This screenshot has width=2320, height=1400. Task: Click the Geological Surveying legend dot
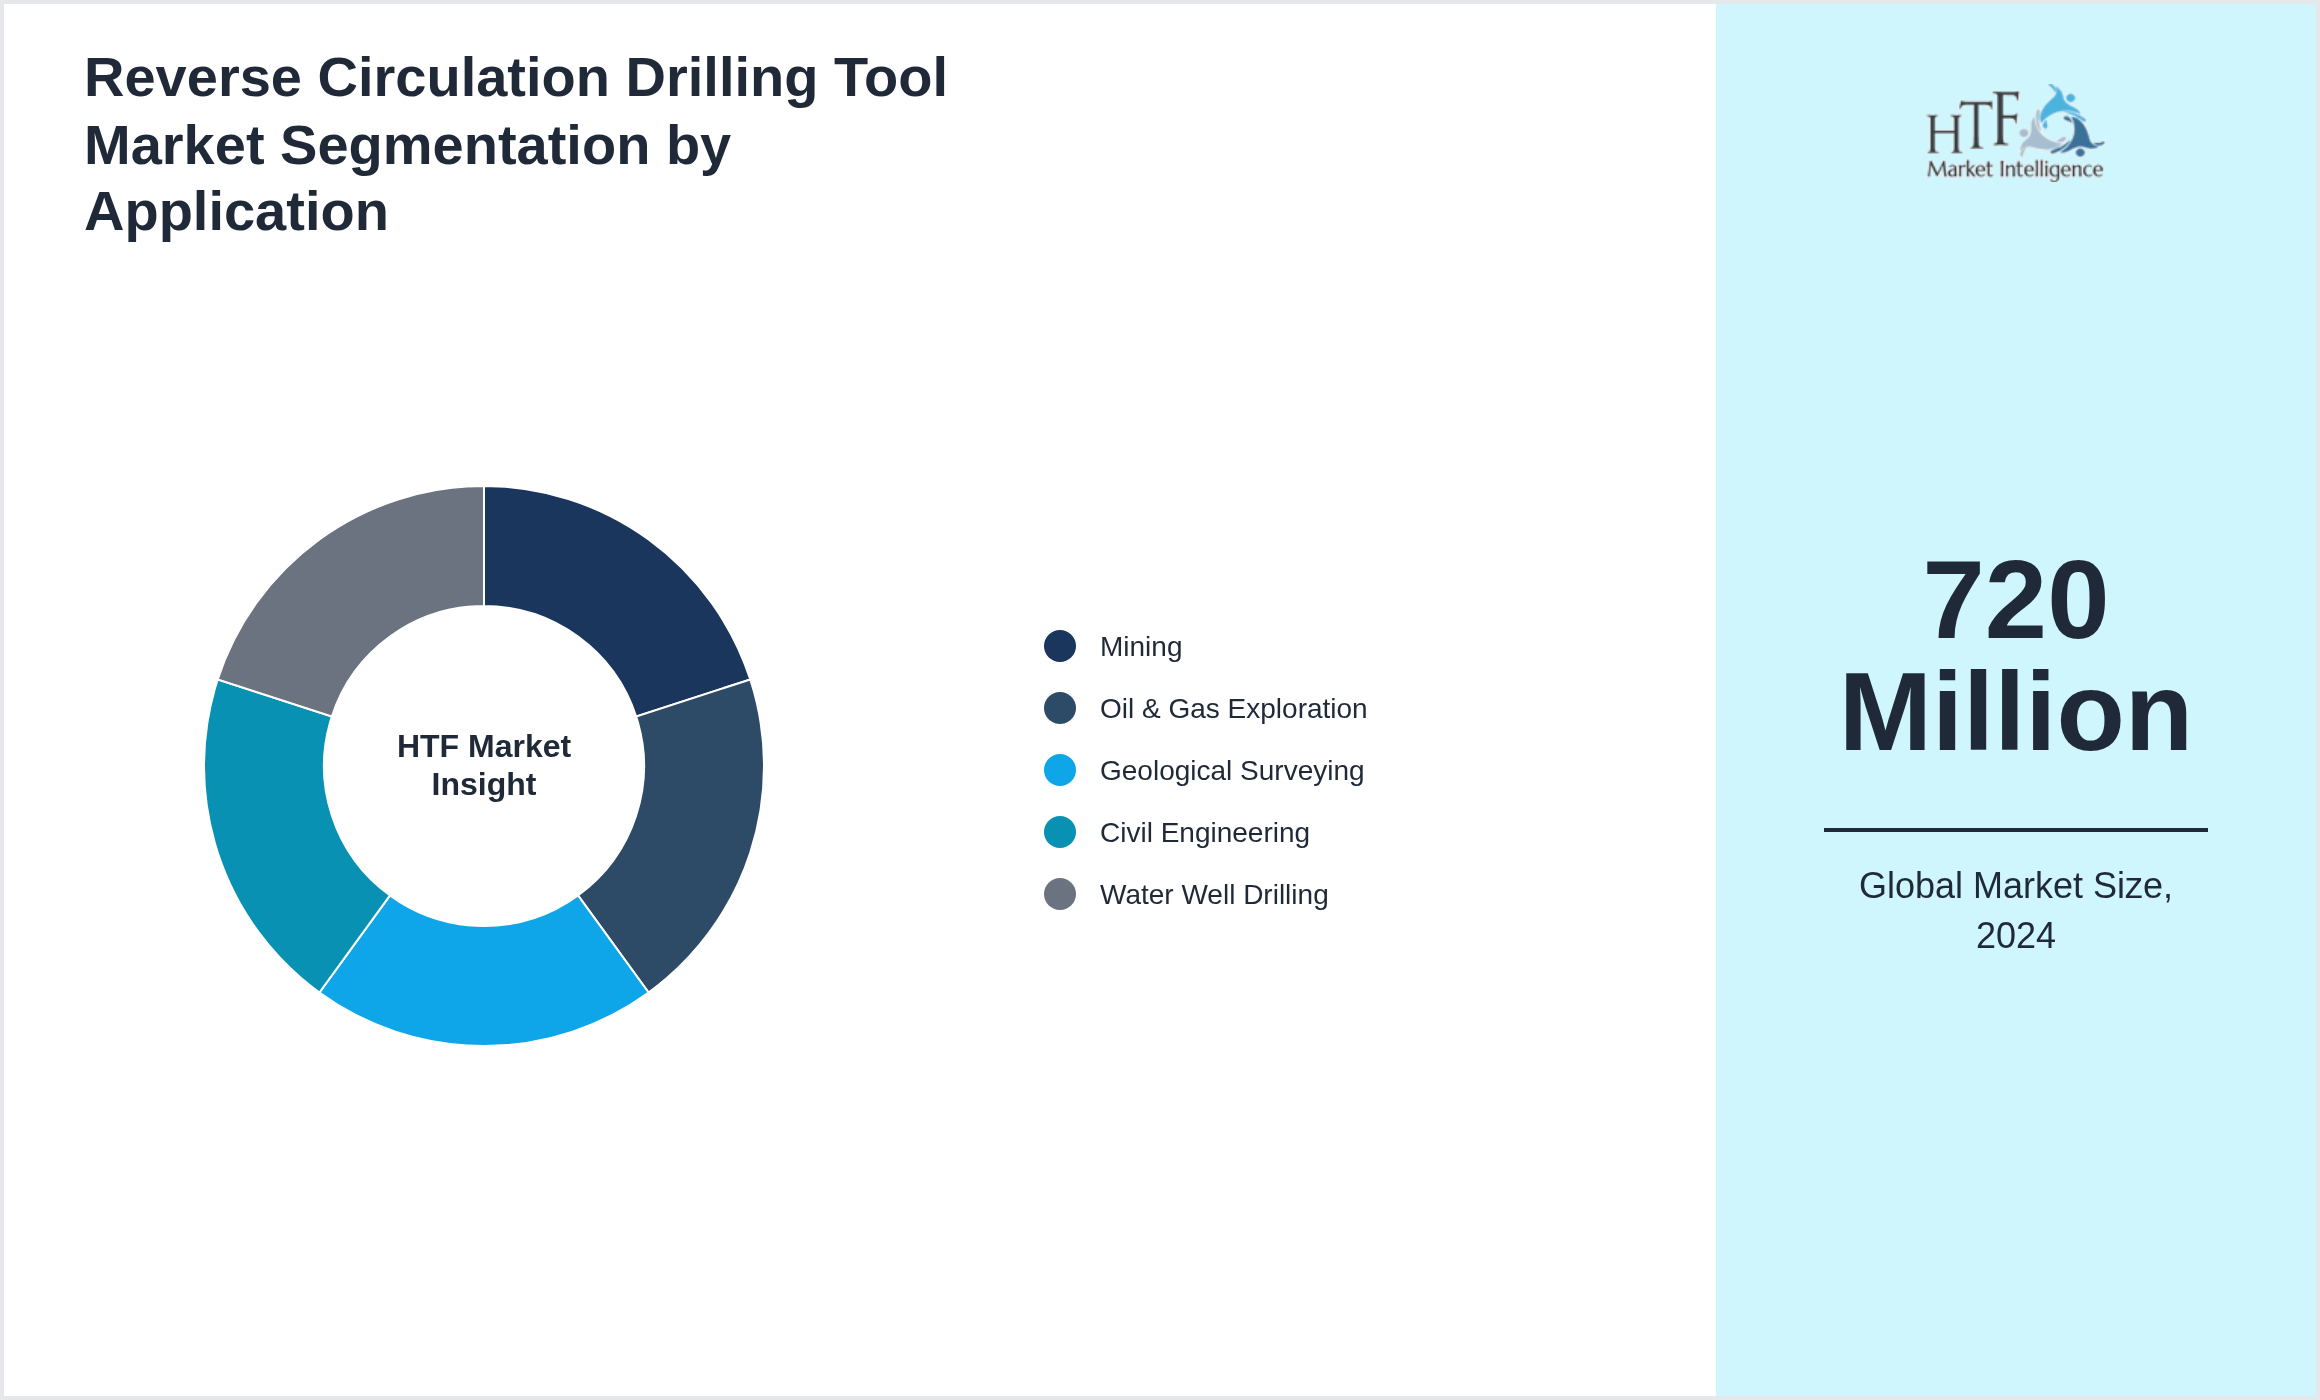(1059, 770)
